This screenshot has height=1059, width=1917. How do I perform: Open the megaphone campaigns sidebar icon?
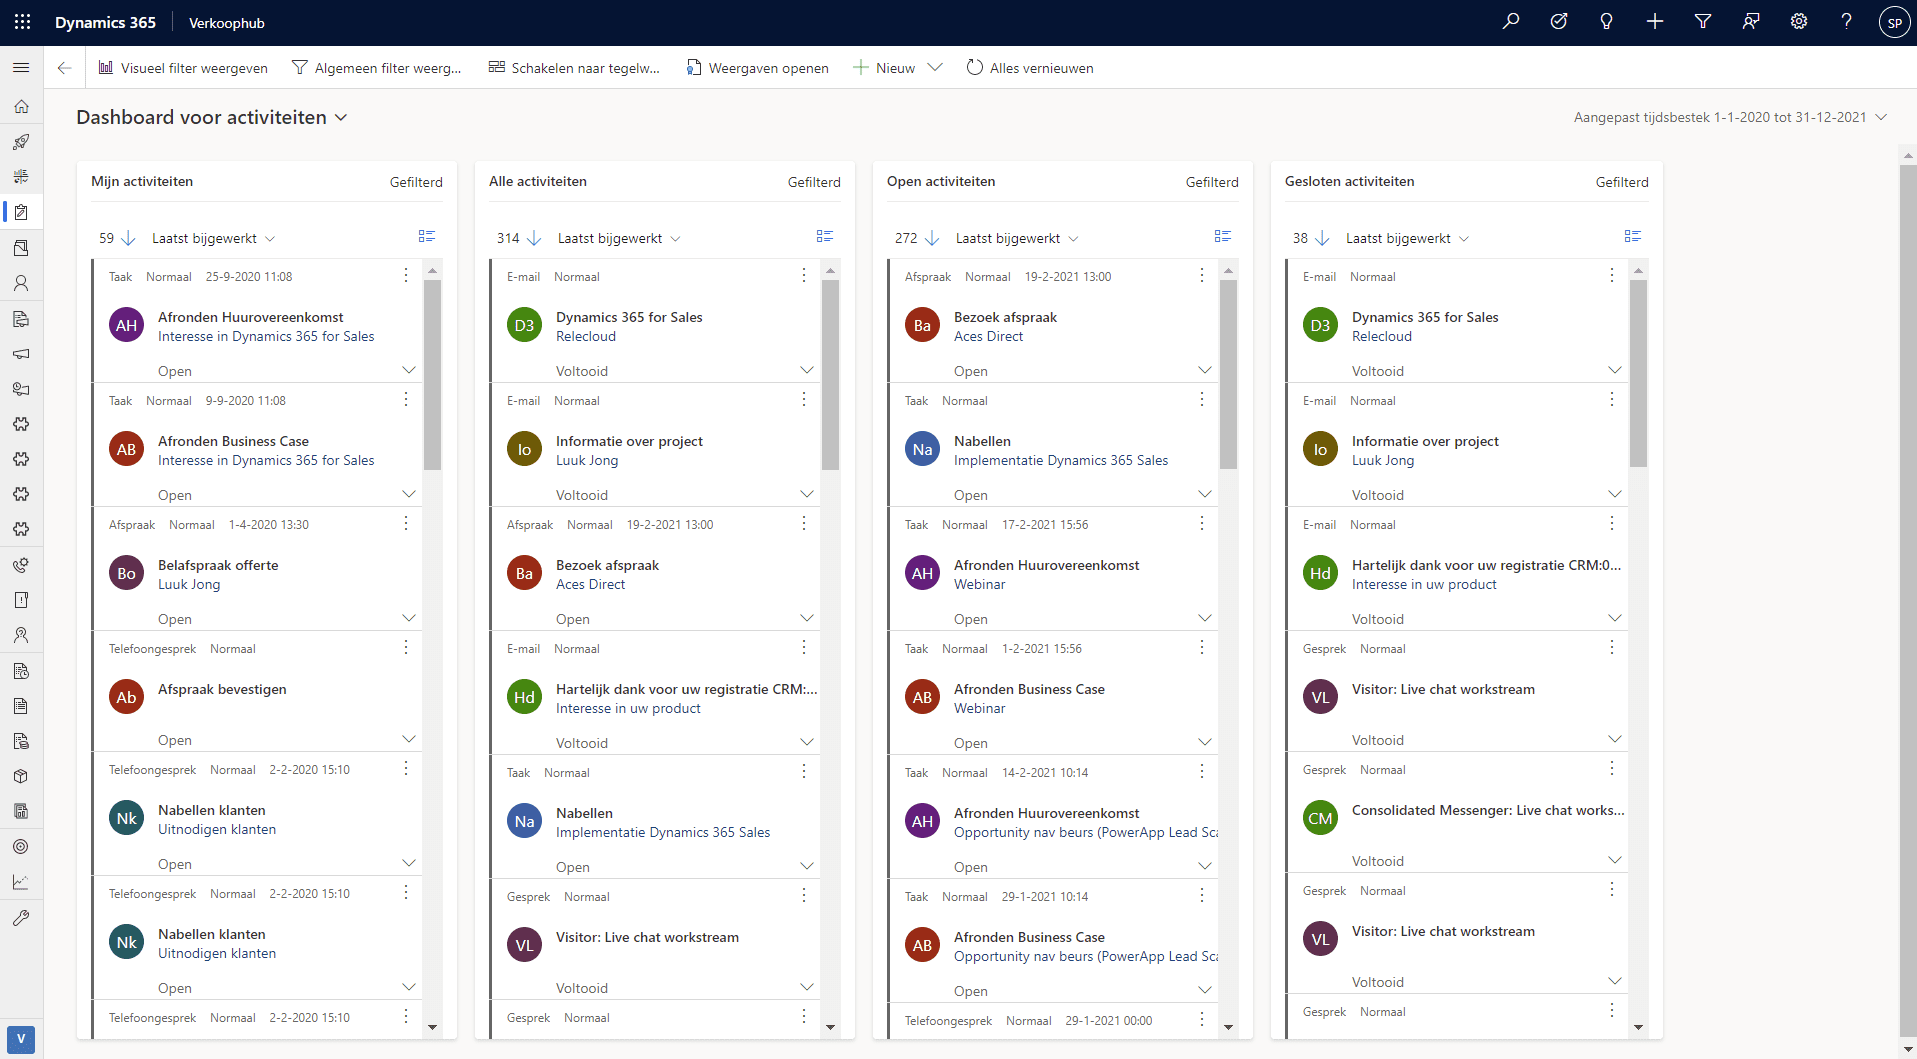[x=21, y=353]
